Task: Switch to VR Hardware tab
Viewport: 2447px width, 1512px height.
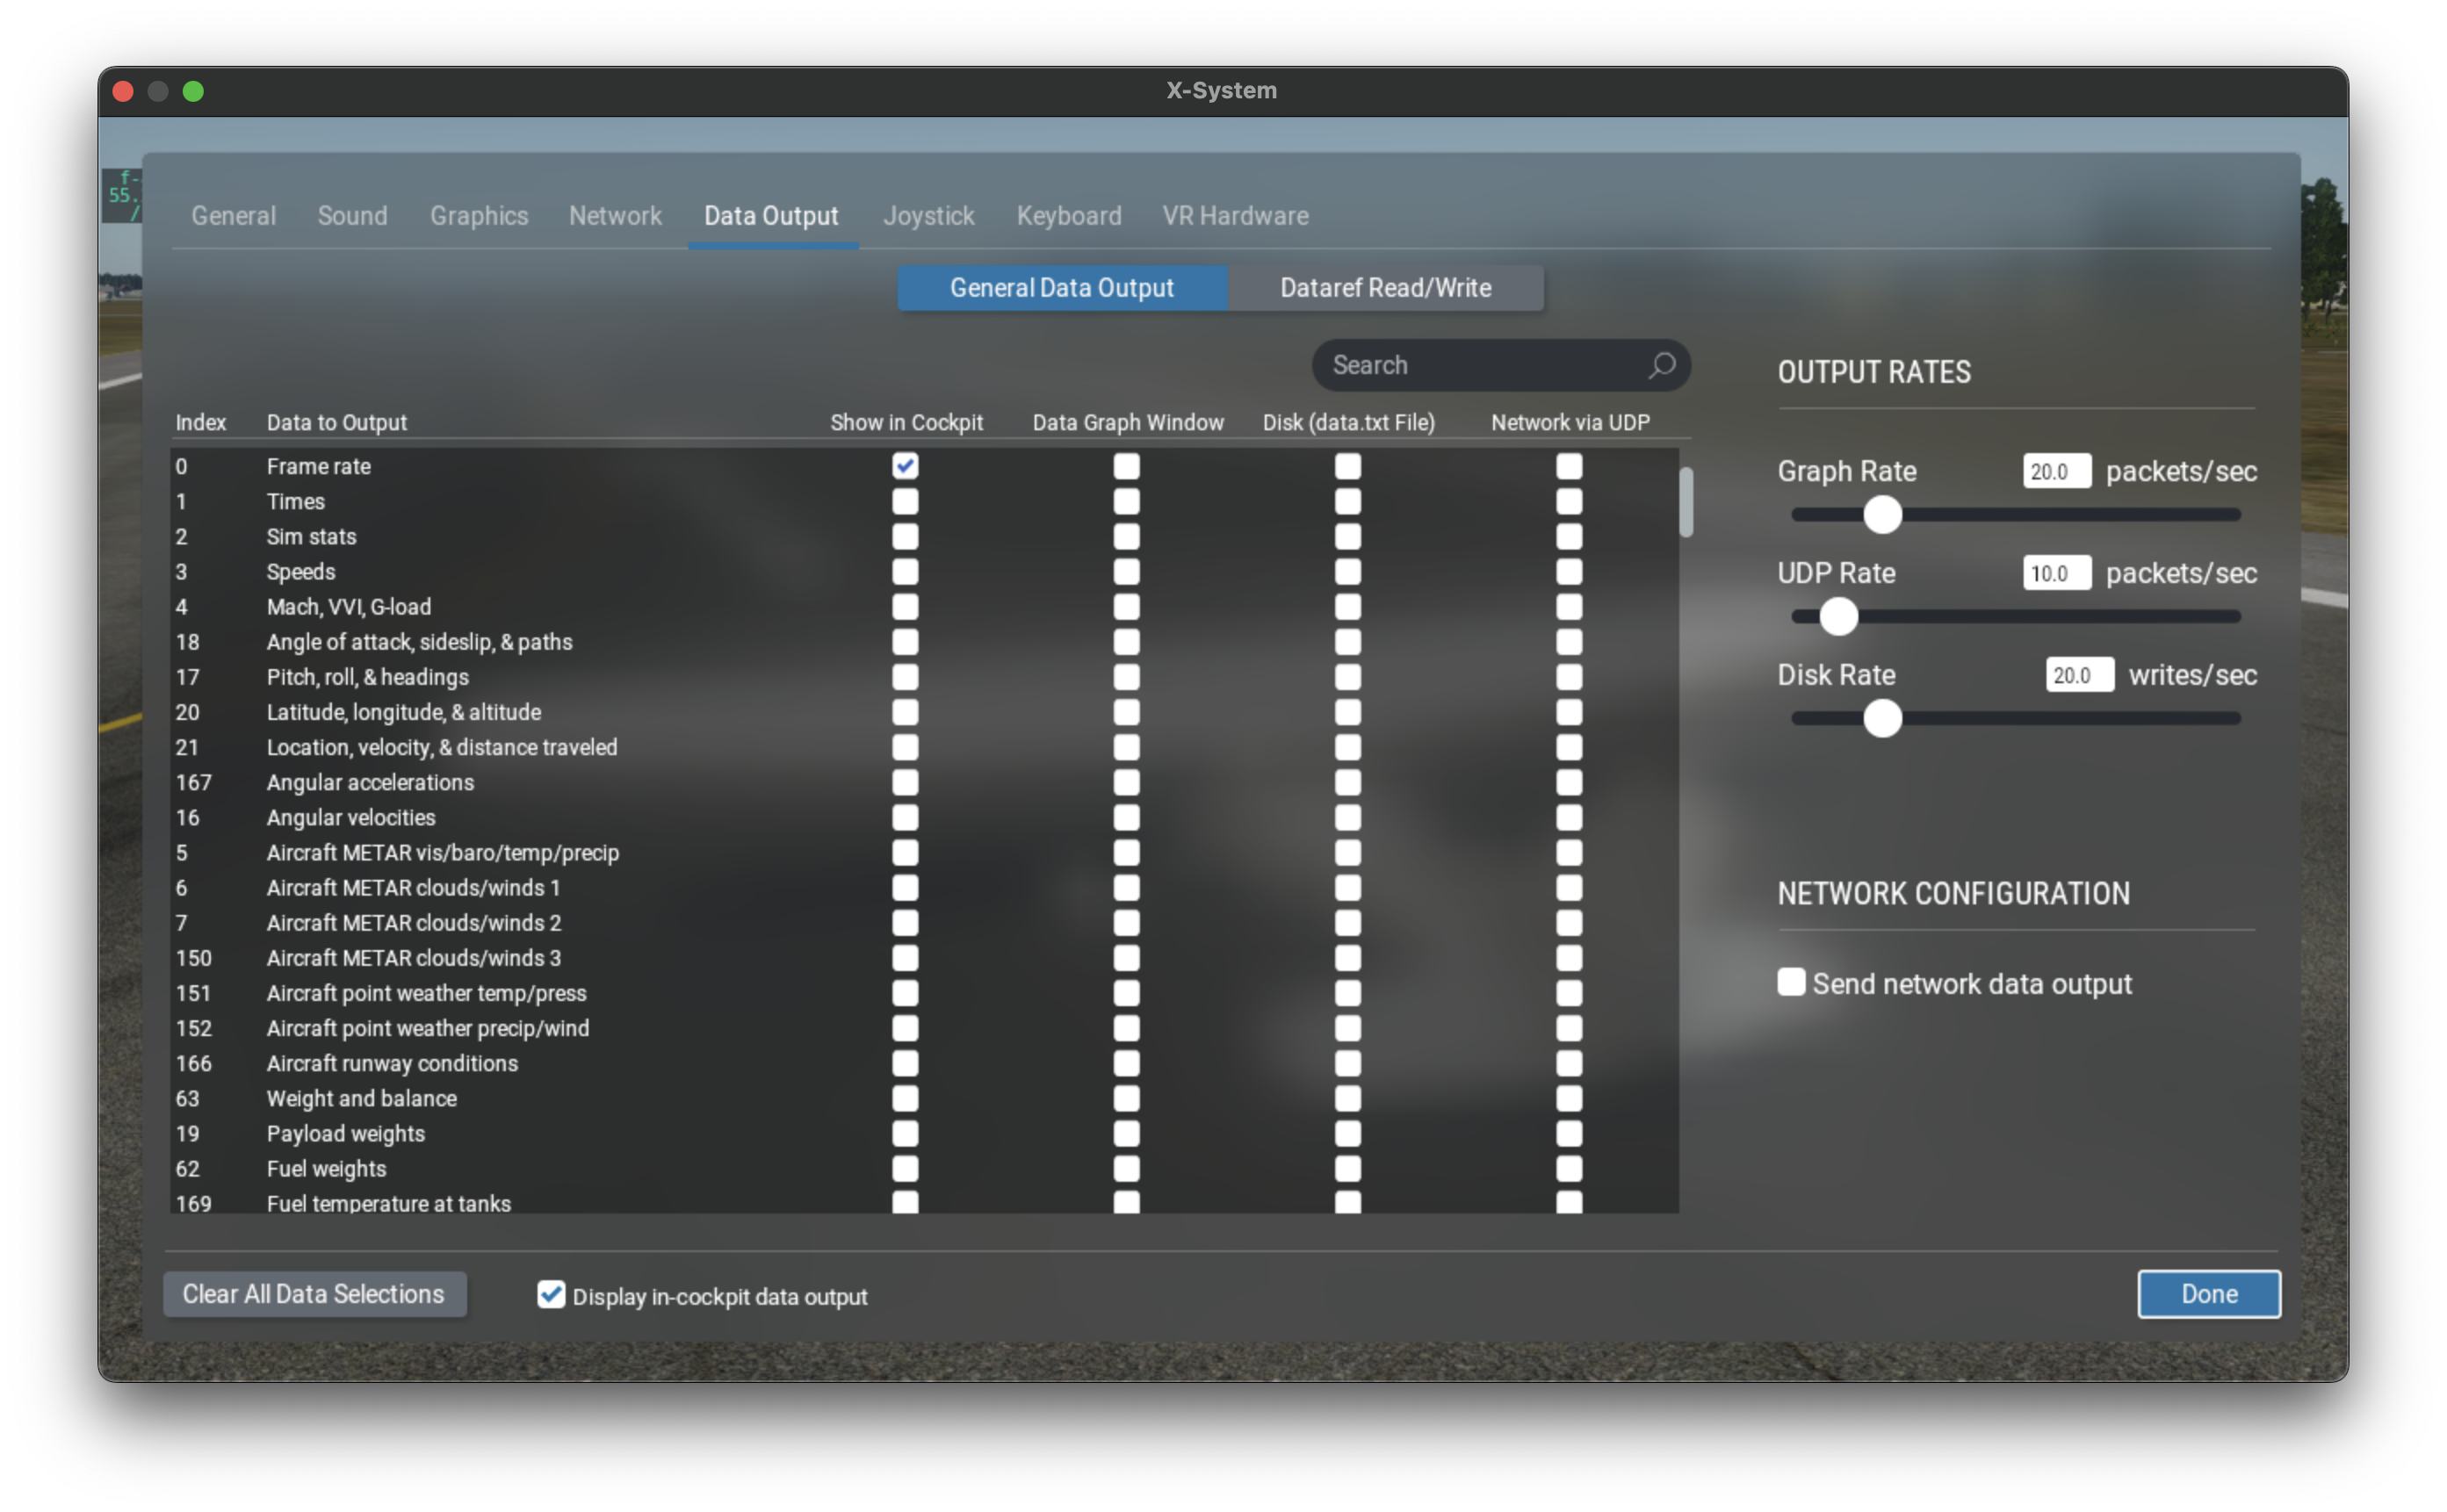Action: [1235, 216]
